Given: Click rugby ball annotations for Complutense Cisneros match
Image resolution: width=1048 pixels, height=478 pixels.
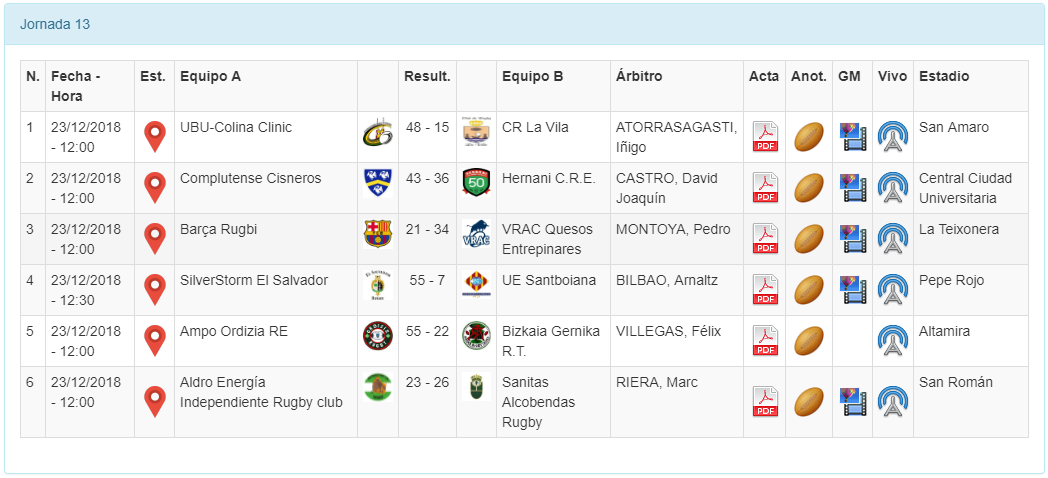Looking at the screenshot, I should point(808,187).
